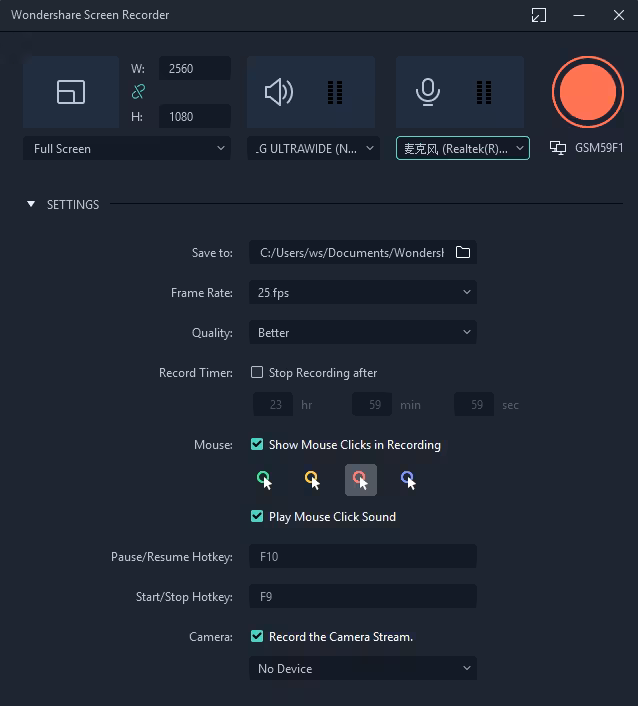Screen dimensions: 638x706
Task: Click the Frame Rate label
Action: coord(202,293)
